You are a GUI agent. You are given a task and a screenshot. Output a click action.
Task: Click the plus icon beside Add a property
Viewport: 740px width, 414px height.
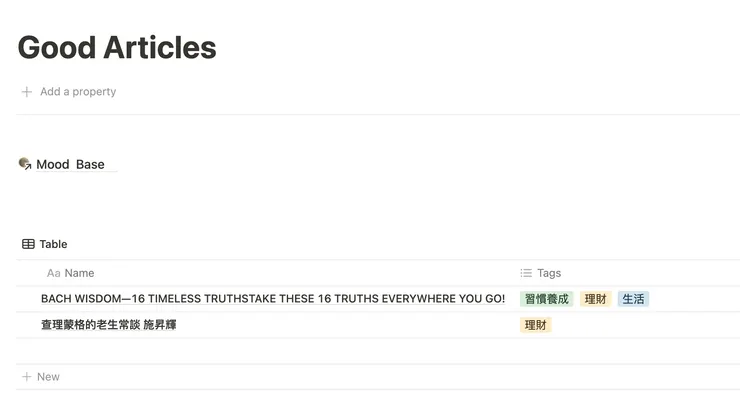point(26,92)
